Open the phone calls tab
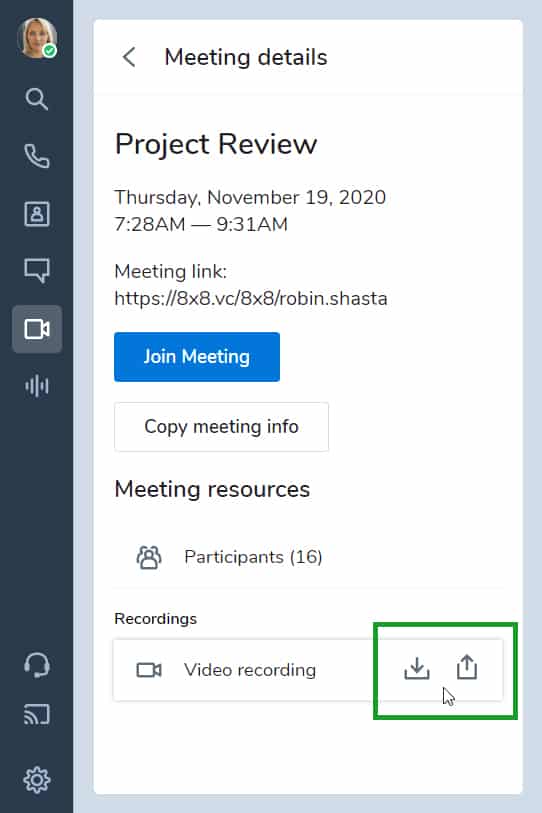Image resolution: width=542 pixels, height=813 pixels. pyautogui.click(x=37, y=156)
